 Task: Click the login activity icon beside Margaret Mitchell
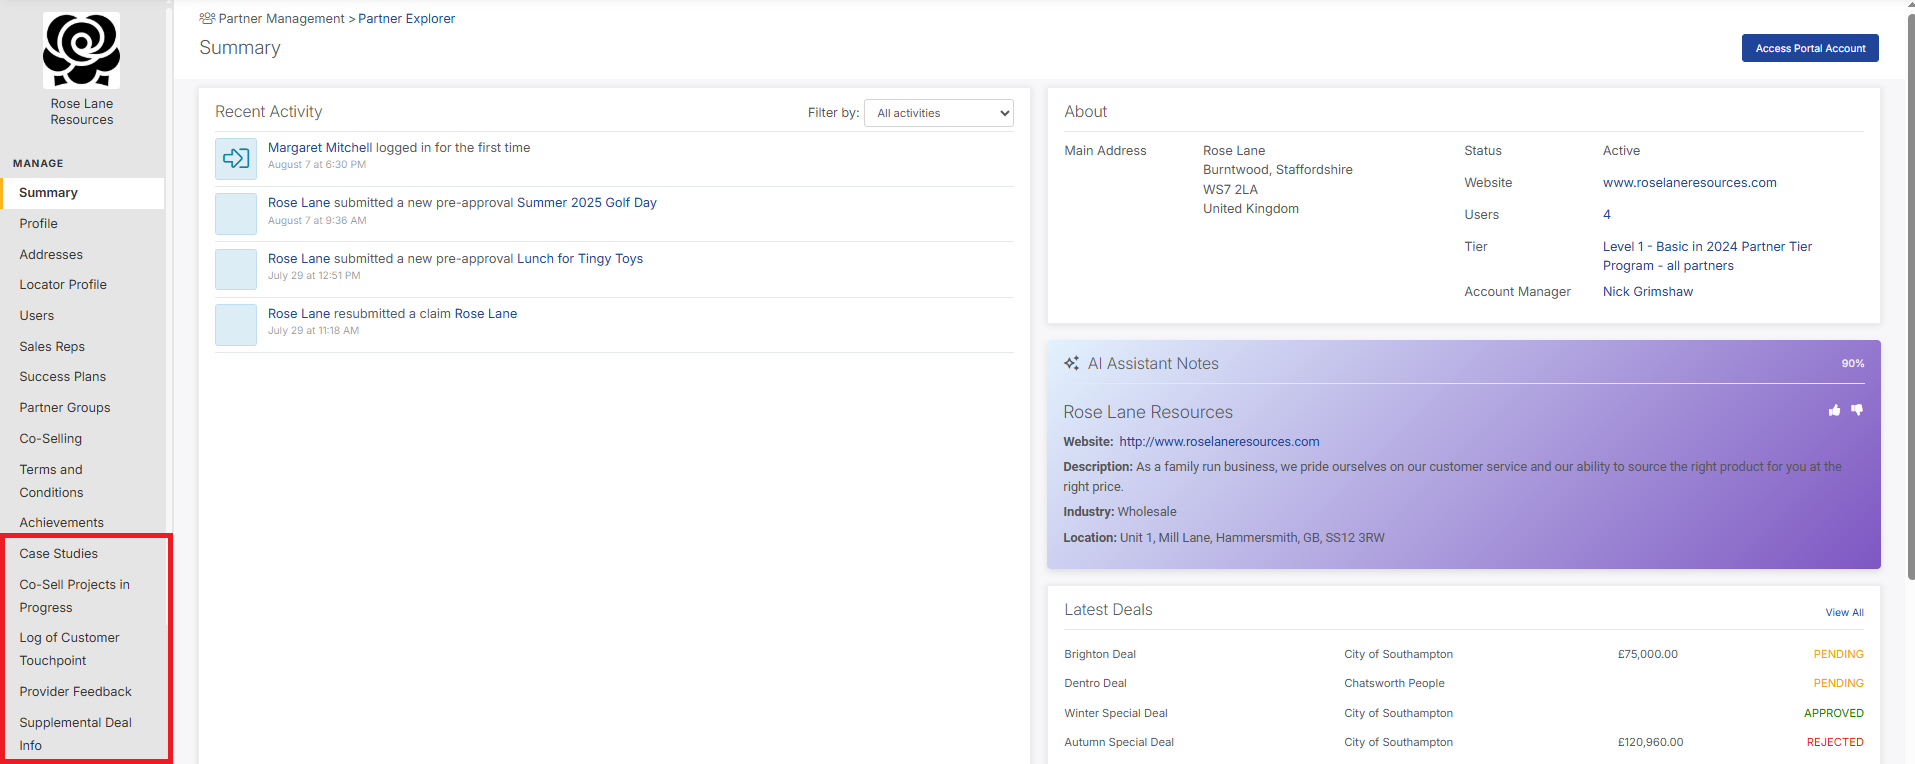(x=236, y=158)
